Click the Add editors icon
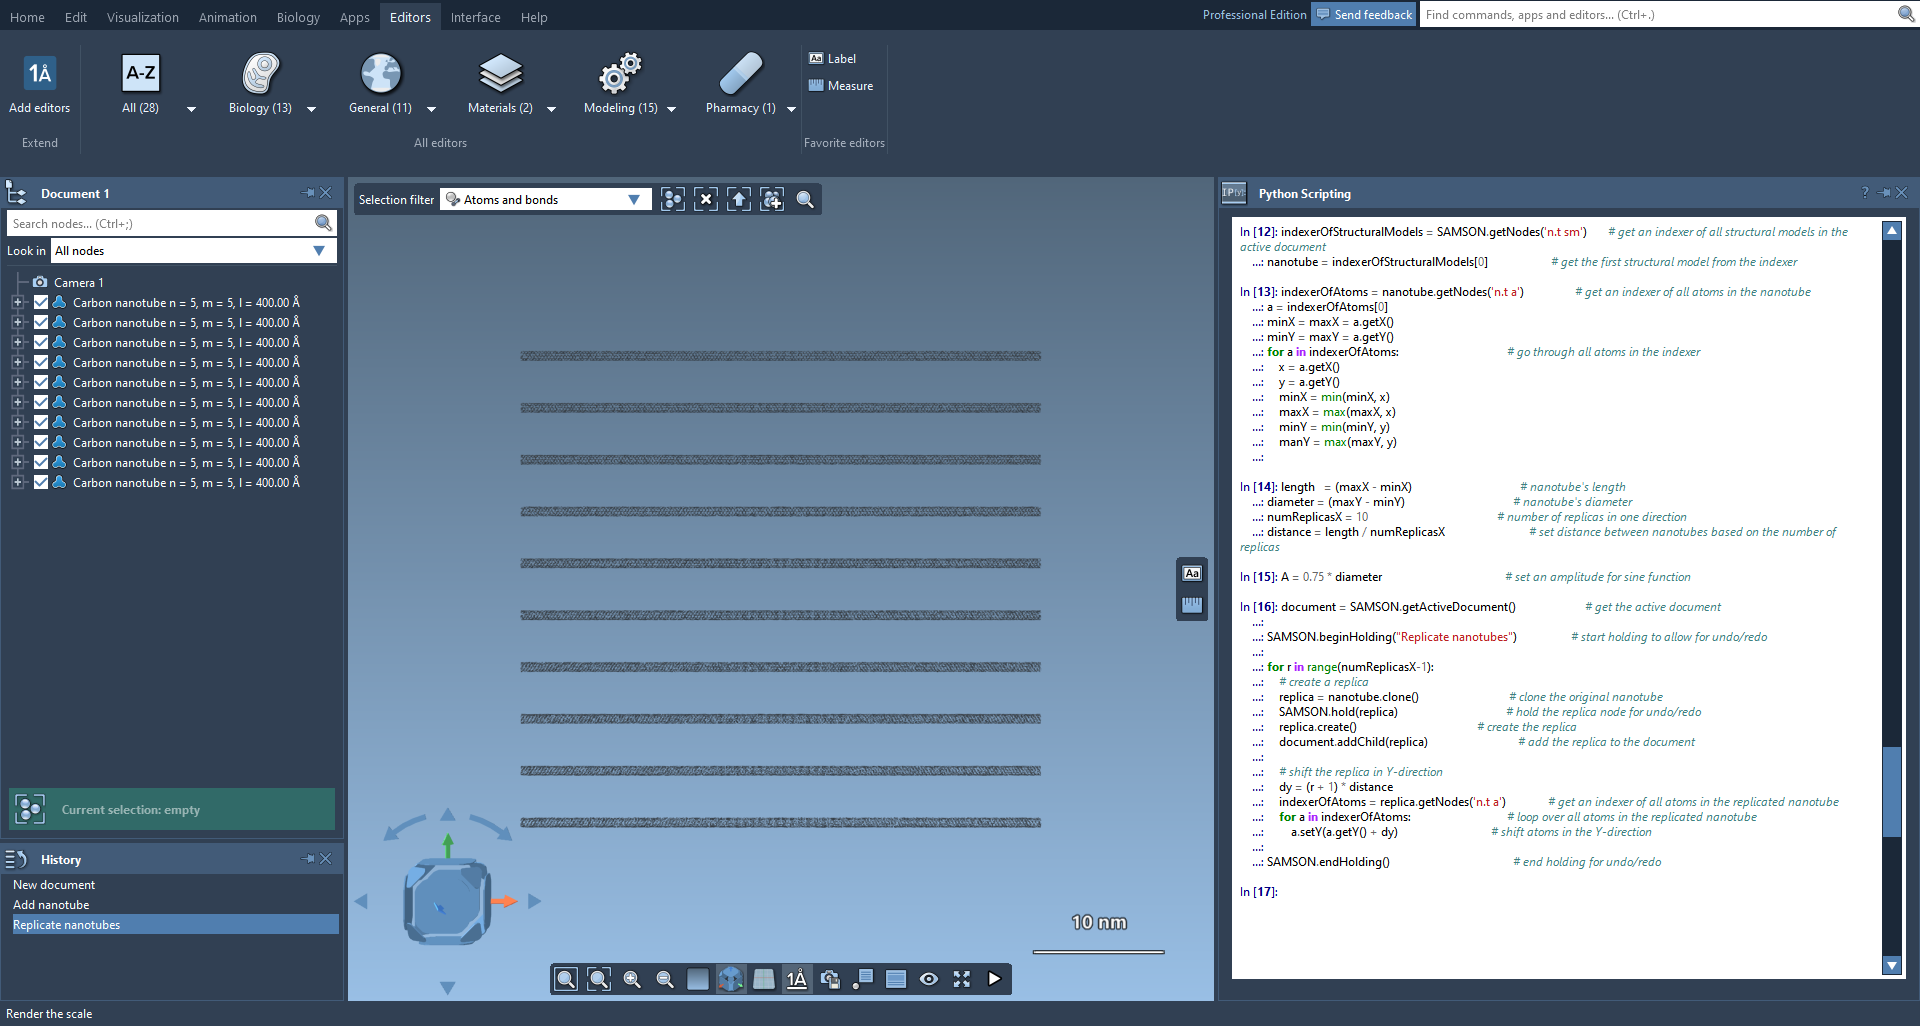1920x1026 pixels. [x=39, y=74]
